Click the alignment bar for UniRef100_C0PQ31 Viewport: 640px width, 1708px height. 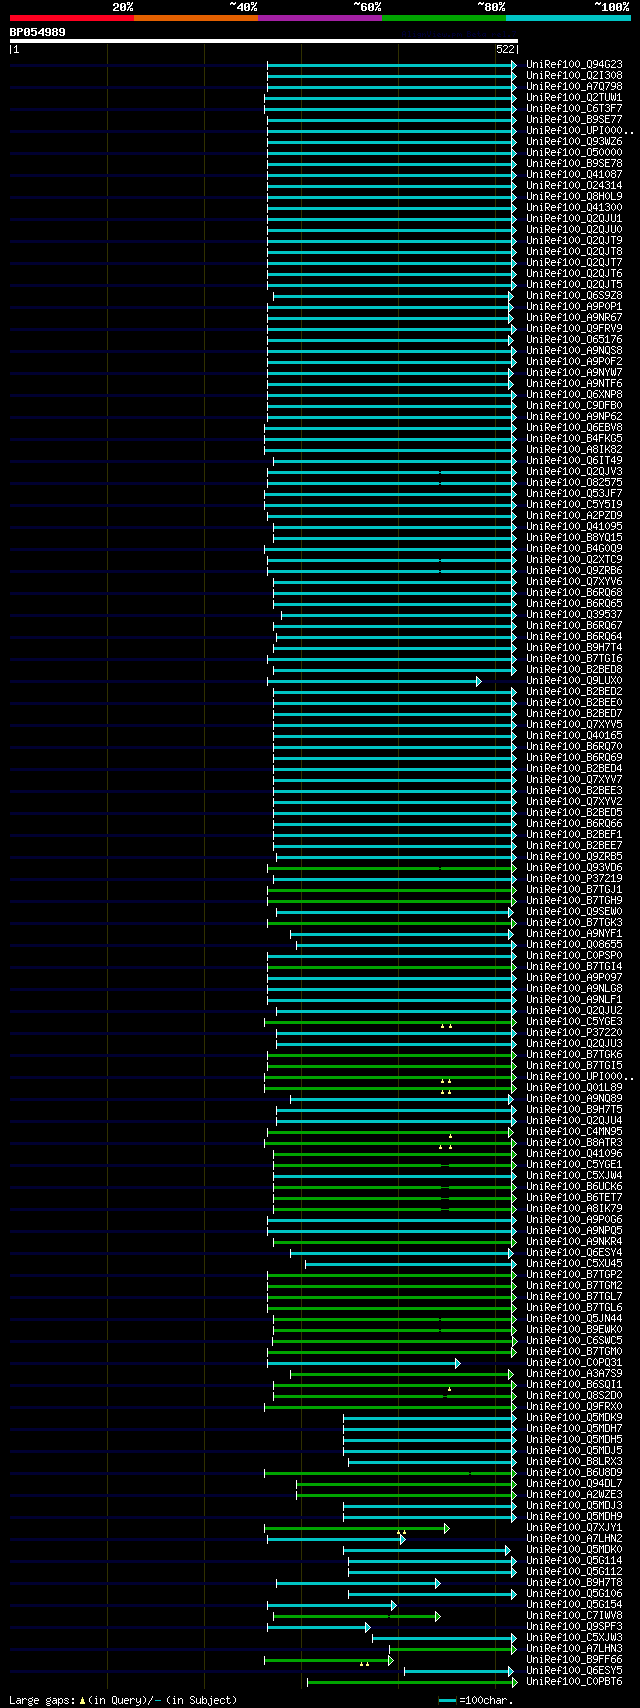pyautogui.click(x=364, y=1363)
